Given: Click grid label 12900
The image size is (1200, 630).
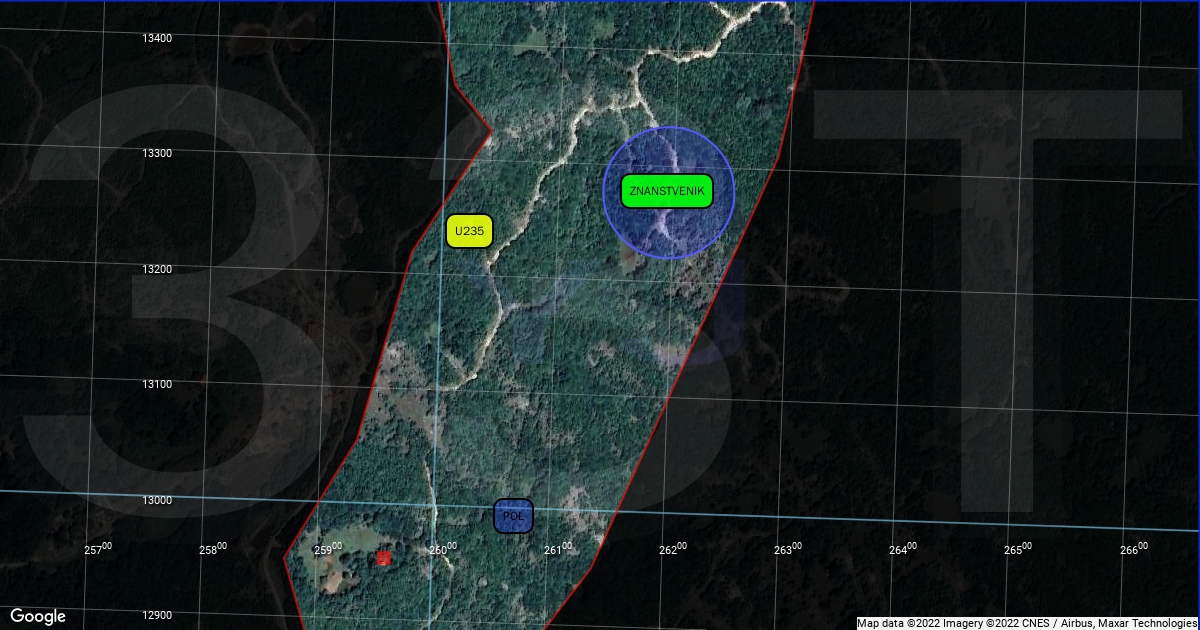Looking at the screenshot, I should (x=157, y=615).
